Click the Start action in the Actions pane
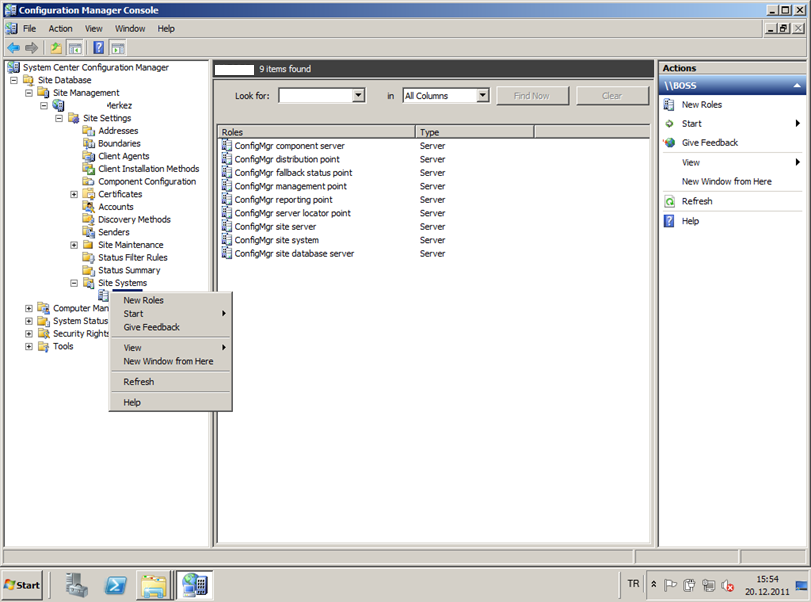Screen dimensions: 811x602 tap(692, 124)
